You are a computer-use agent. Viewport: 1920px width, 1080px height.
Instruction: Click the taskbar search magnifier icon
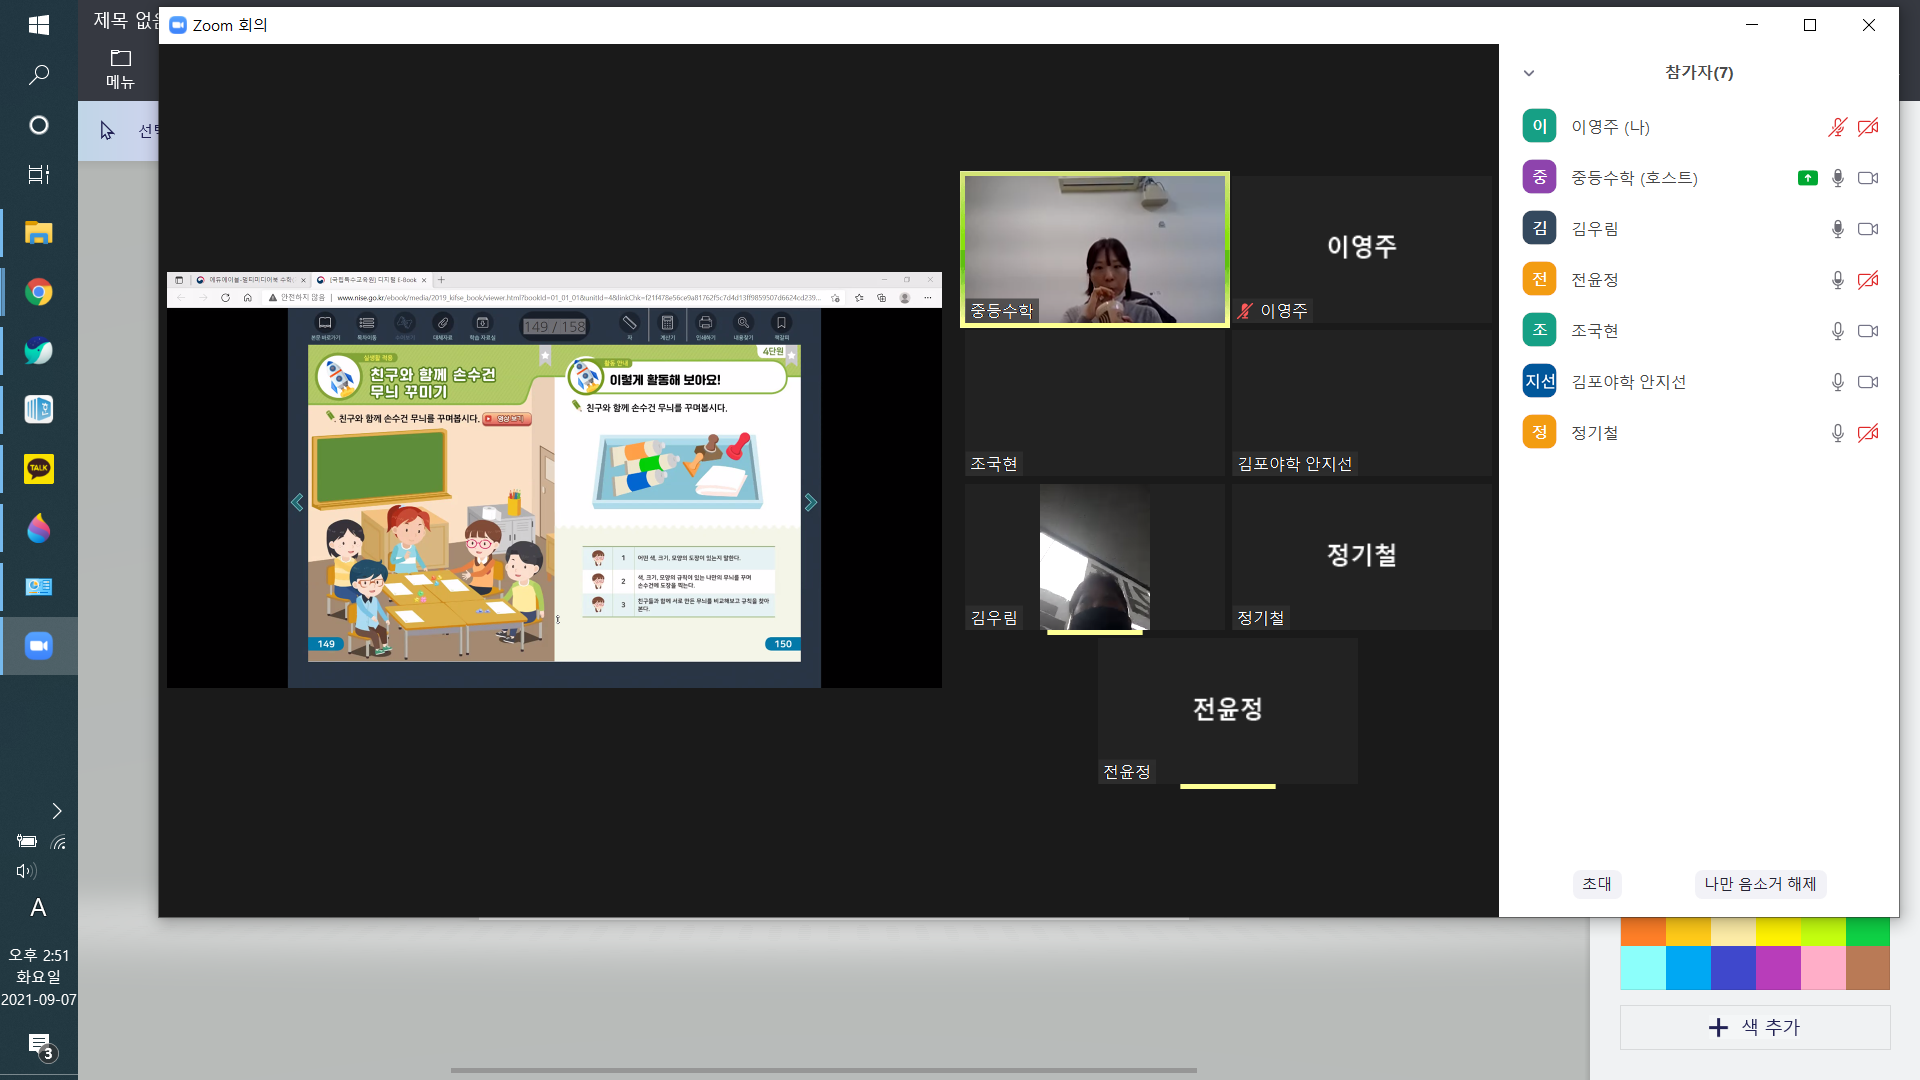point(39,75)
